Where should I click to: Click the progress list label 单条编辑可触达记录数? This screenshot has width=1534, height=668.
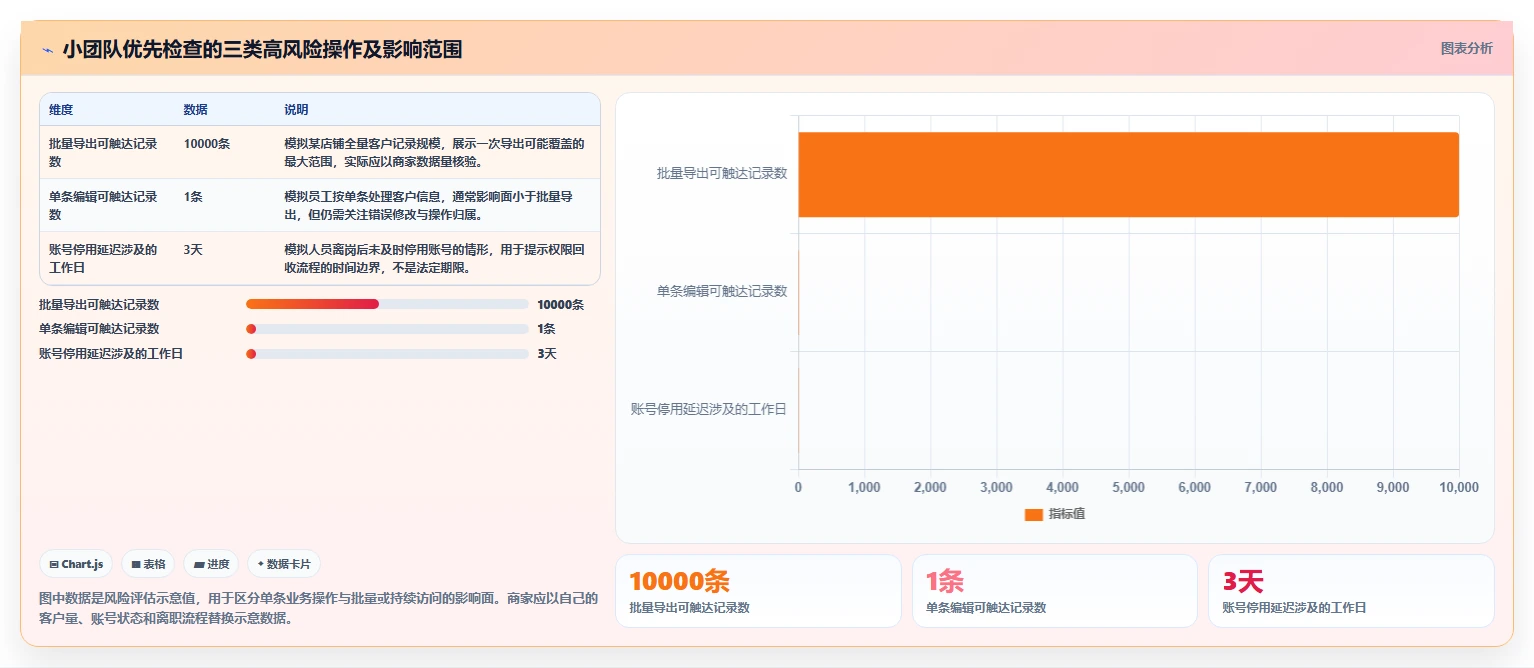[99, 329]
